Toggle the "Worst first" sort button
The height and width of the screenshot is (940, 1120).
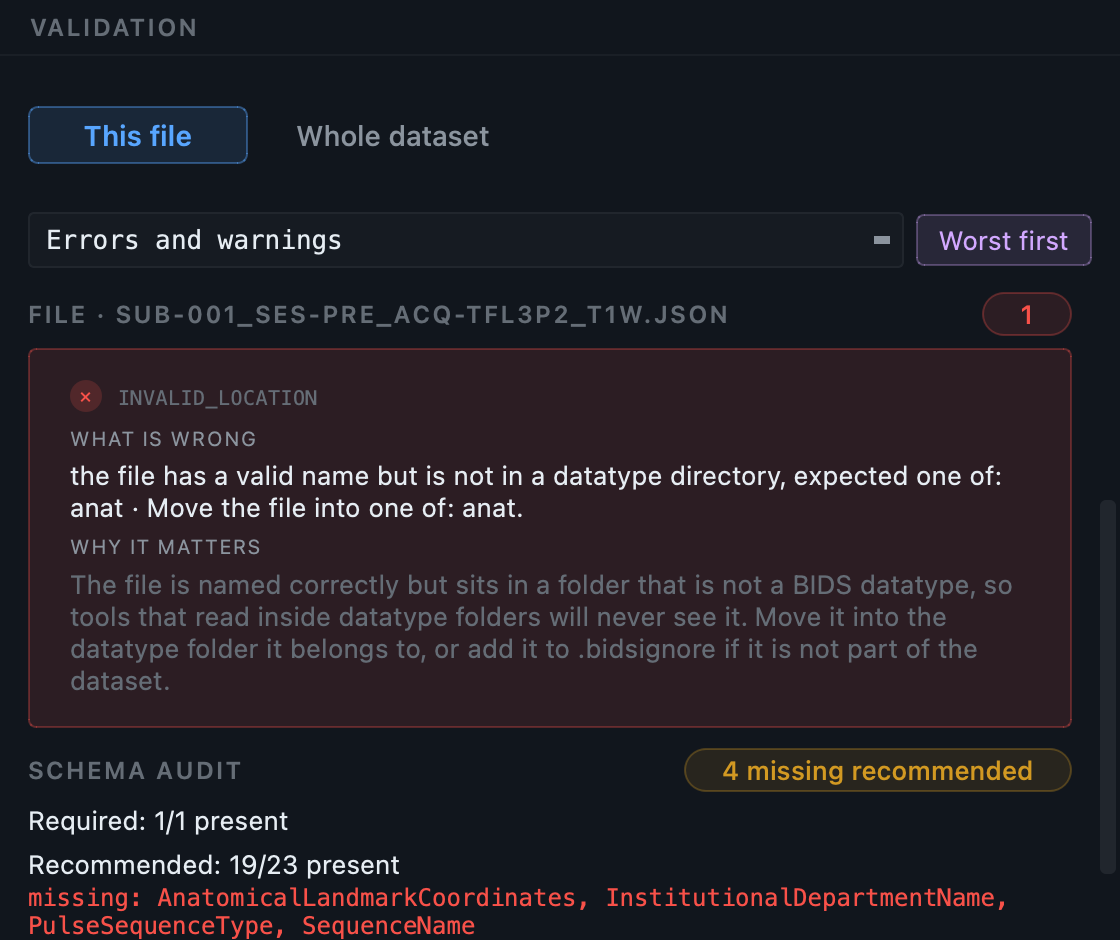(1004, 241)
